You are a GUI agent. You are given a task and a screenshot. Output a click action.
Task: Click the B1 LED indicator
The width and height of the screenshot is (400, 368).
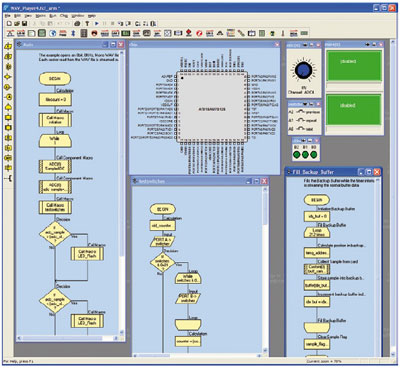click(305, 155)
